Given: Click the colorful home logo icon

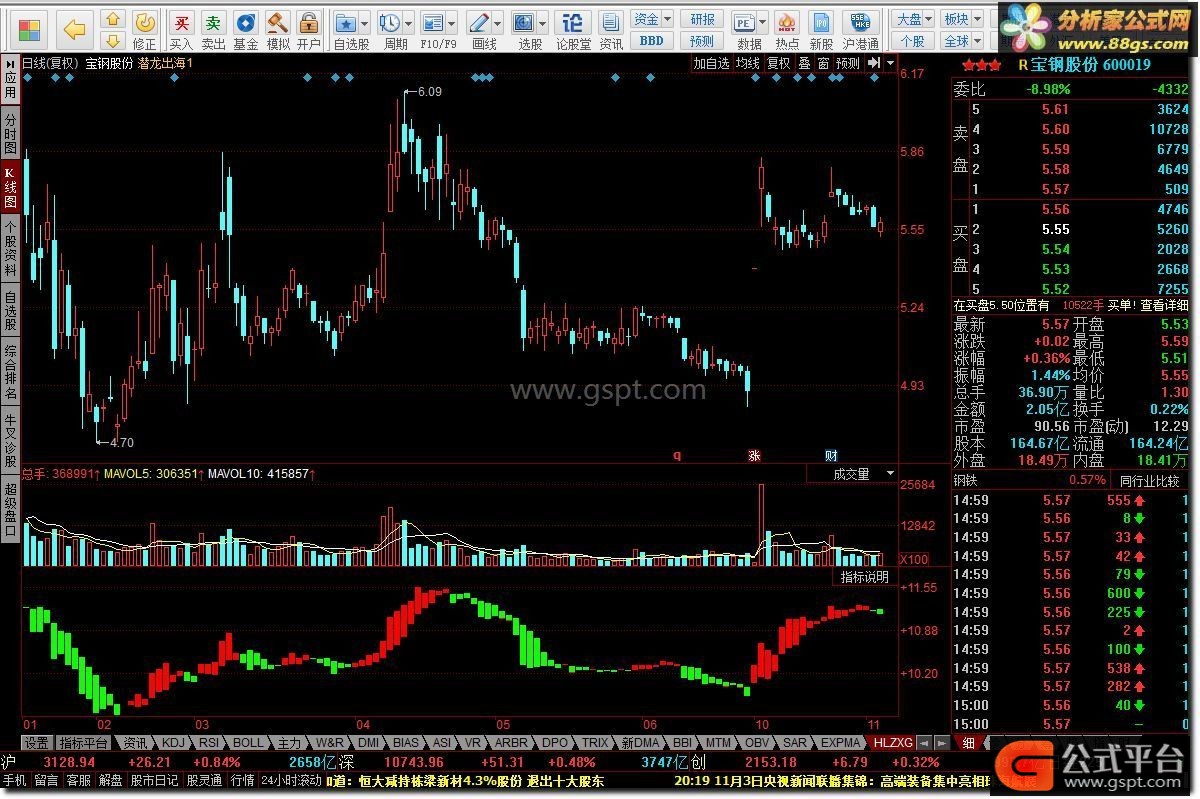Looking at the screenshot, I should 31,28.
